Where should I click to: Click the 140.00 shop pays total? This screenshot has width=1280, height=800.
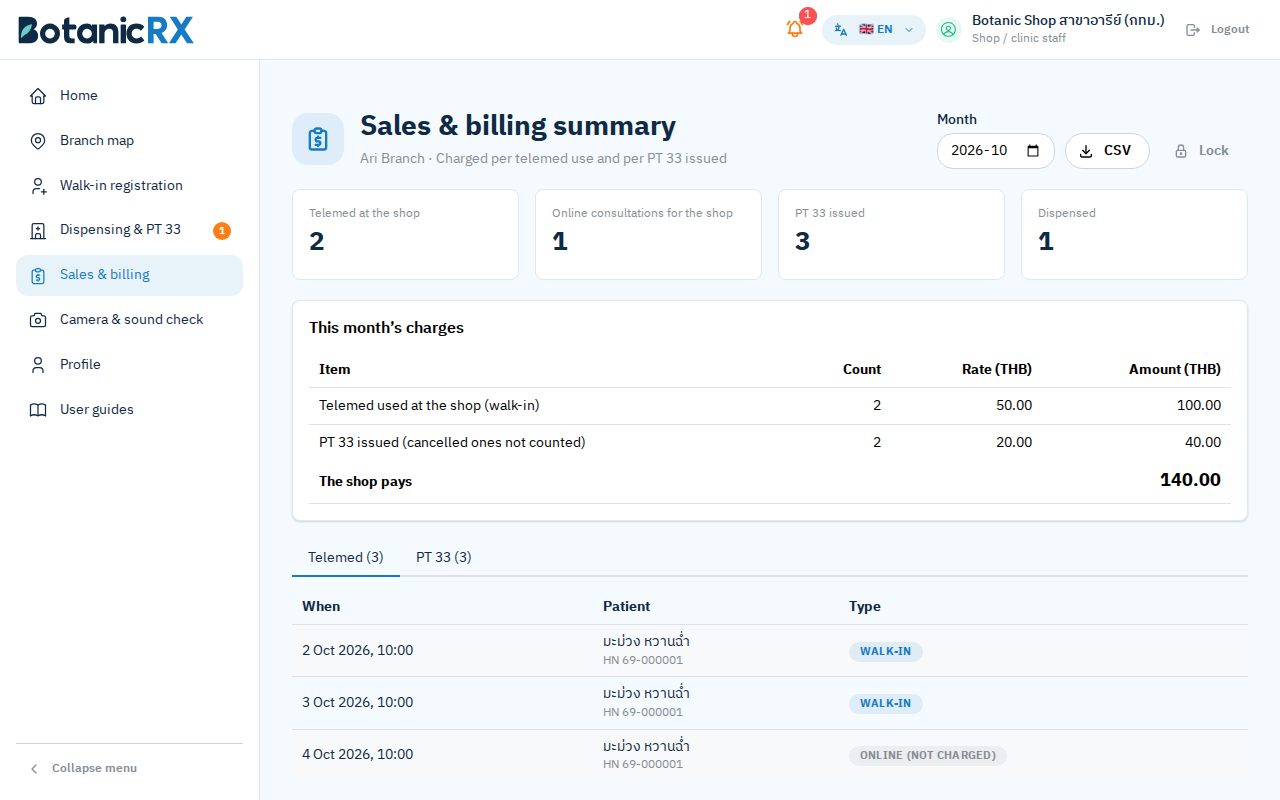(x=1190, y=481)
